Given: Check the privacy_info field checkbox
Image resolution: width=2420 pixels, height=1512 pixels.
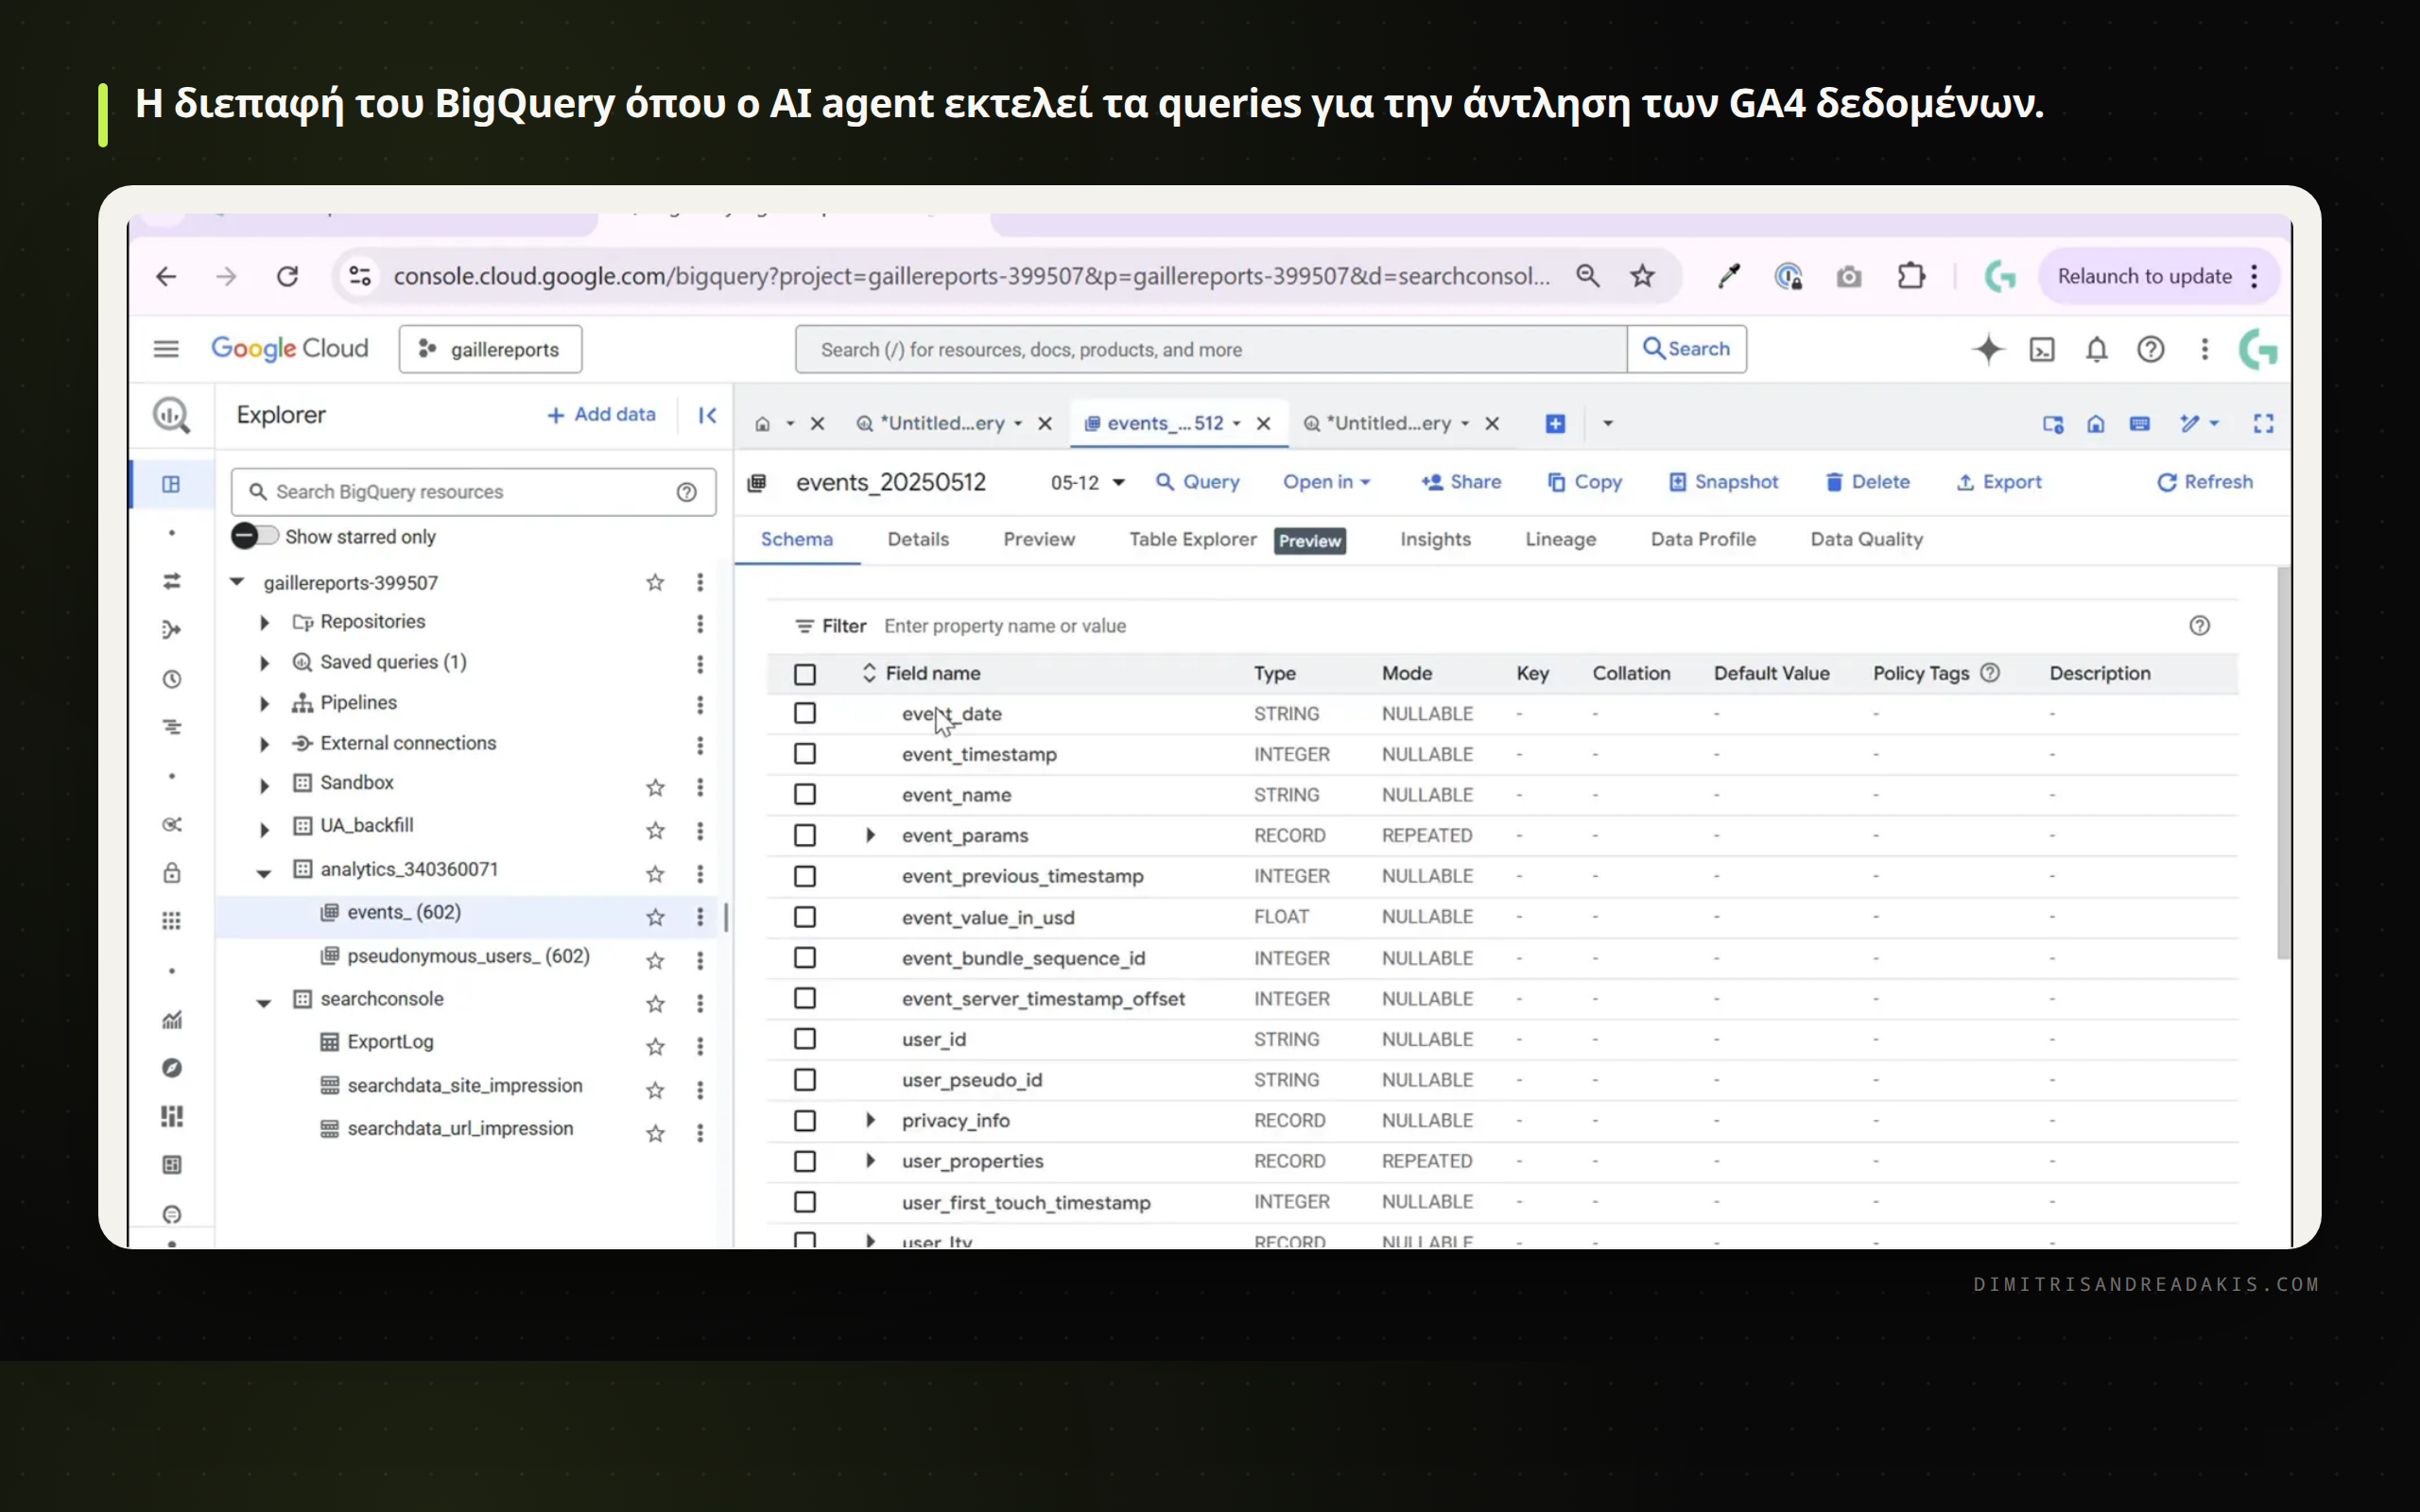Looking at the screenshot, I should (805, 1121).
